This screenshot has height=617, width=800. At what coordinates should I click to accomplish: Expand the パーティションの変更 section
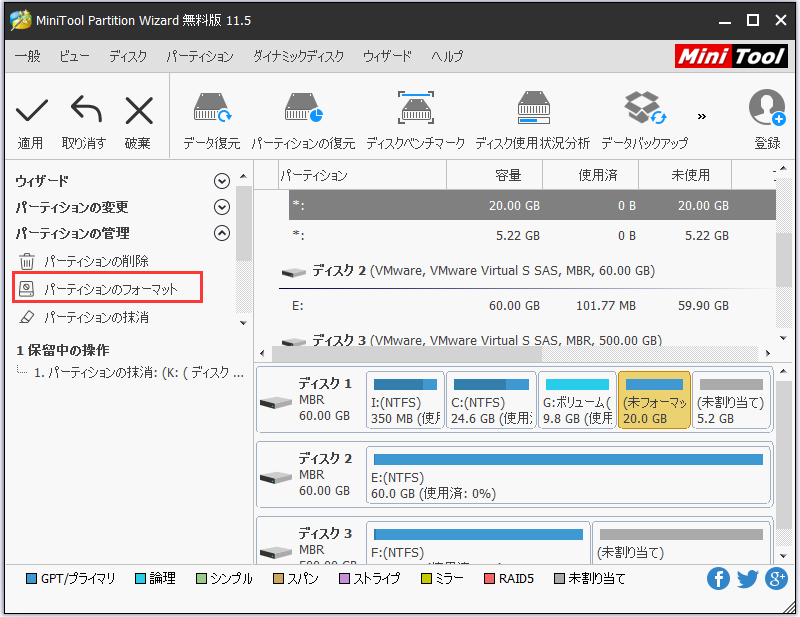click(222, 207)
